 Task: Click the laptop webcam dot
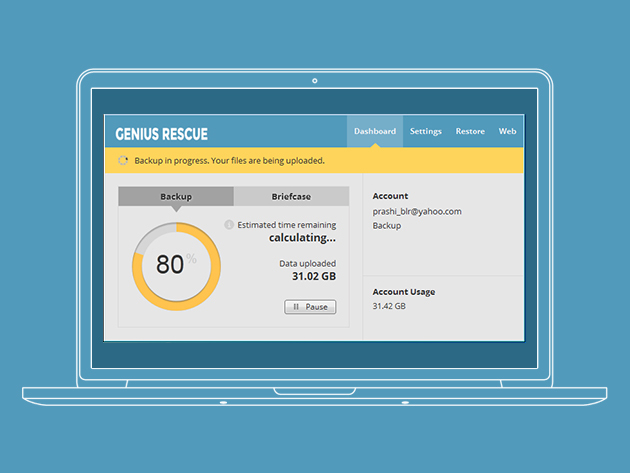click(315, 79)
